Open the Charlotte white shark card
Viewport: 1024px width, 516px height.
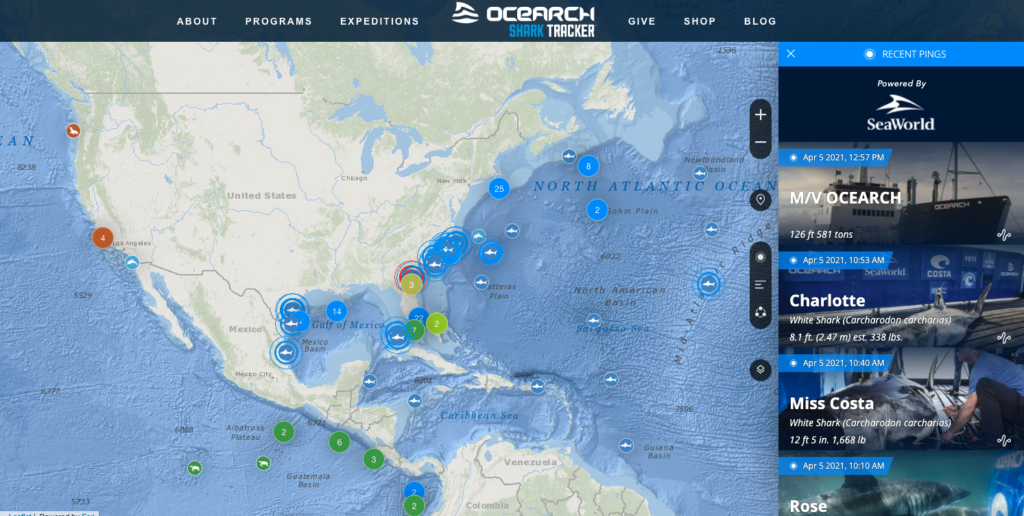tap(901, 297)
